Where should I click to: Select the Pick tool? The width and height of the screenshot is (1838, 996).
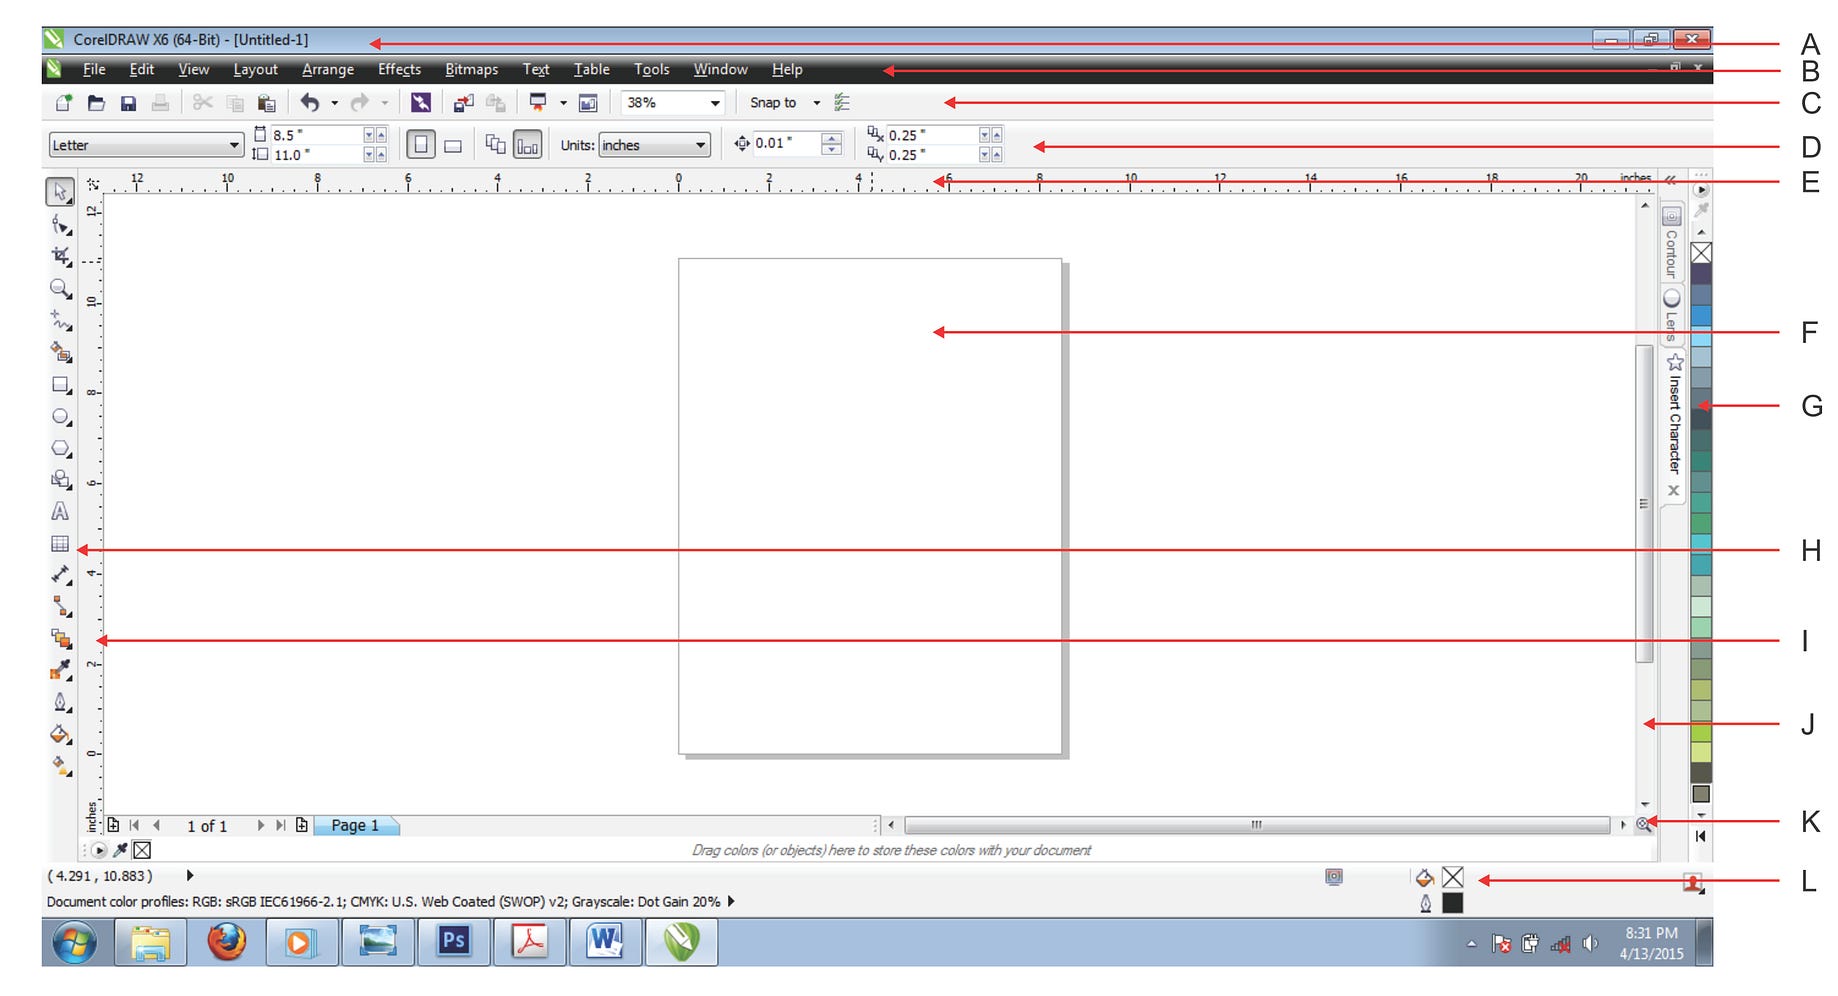(61, 192)
